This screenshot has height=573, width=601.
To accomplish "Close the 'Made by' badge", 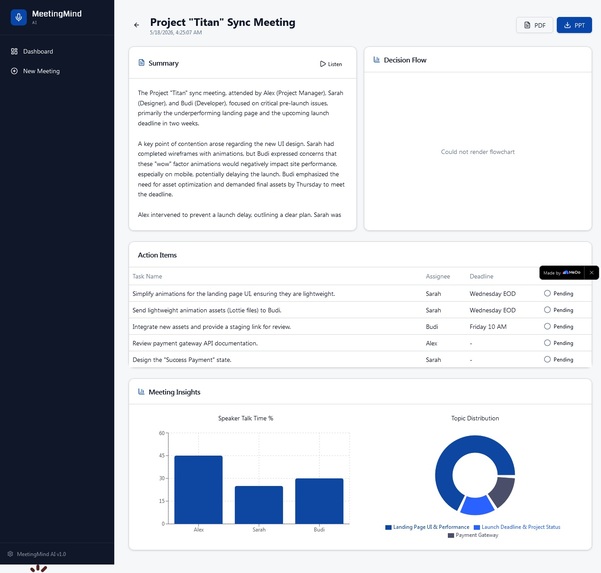I will 591,273.
